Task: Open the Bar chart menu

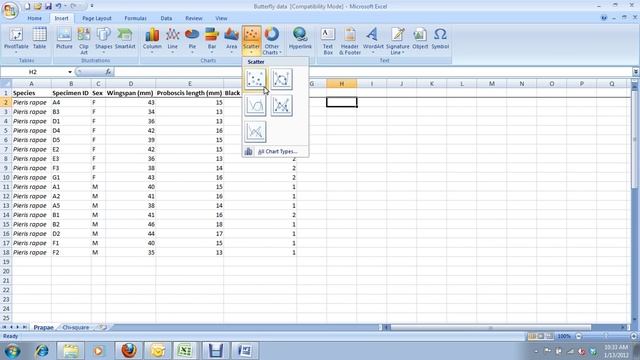Action: coord(212,41)
